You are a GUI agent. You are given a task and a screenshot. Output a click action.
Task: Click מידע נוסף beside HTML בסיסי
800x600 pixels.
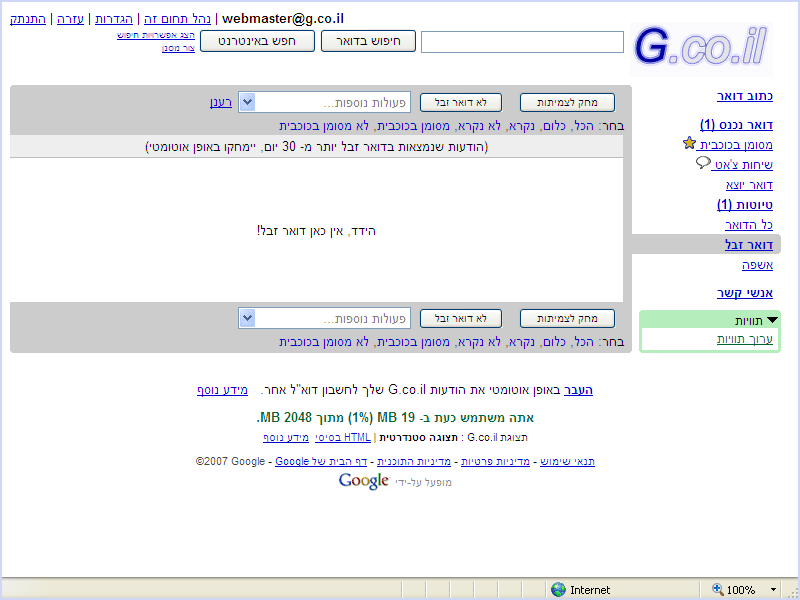[286, 437]
